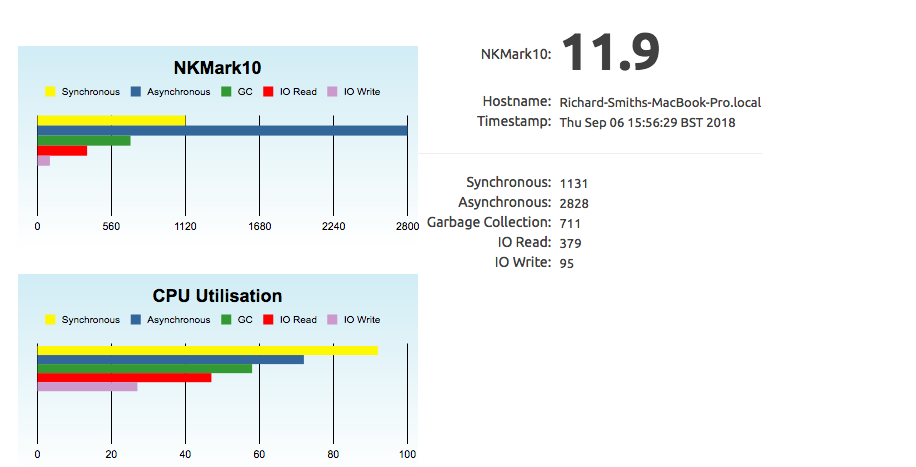Click the yellow Synchronous bar in NKMark10 chart
Viewport: 916px width, 467px height.
(112, 120)
